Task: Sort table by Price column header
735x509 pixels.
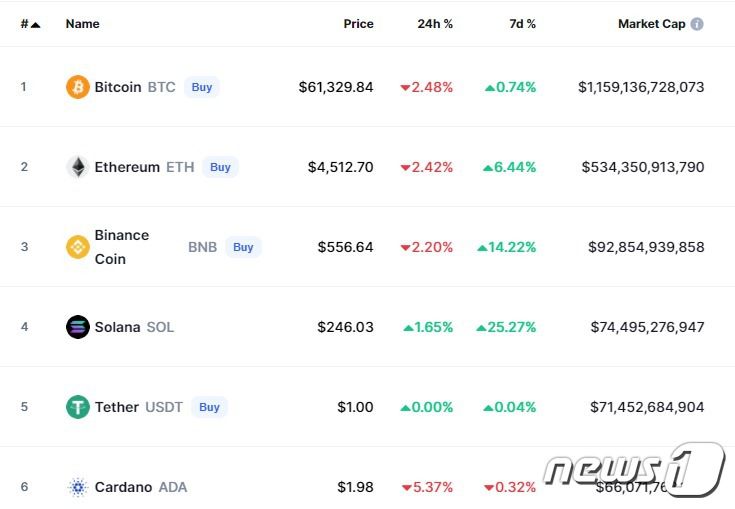Action: (x=358, y=24)
